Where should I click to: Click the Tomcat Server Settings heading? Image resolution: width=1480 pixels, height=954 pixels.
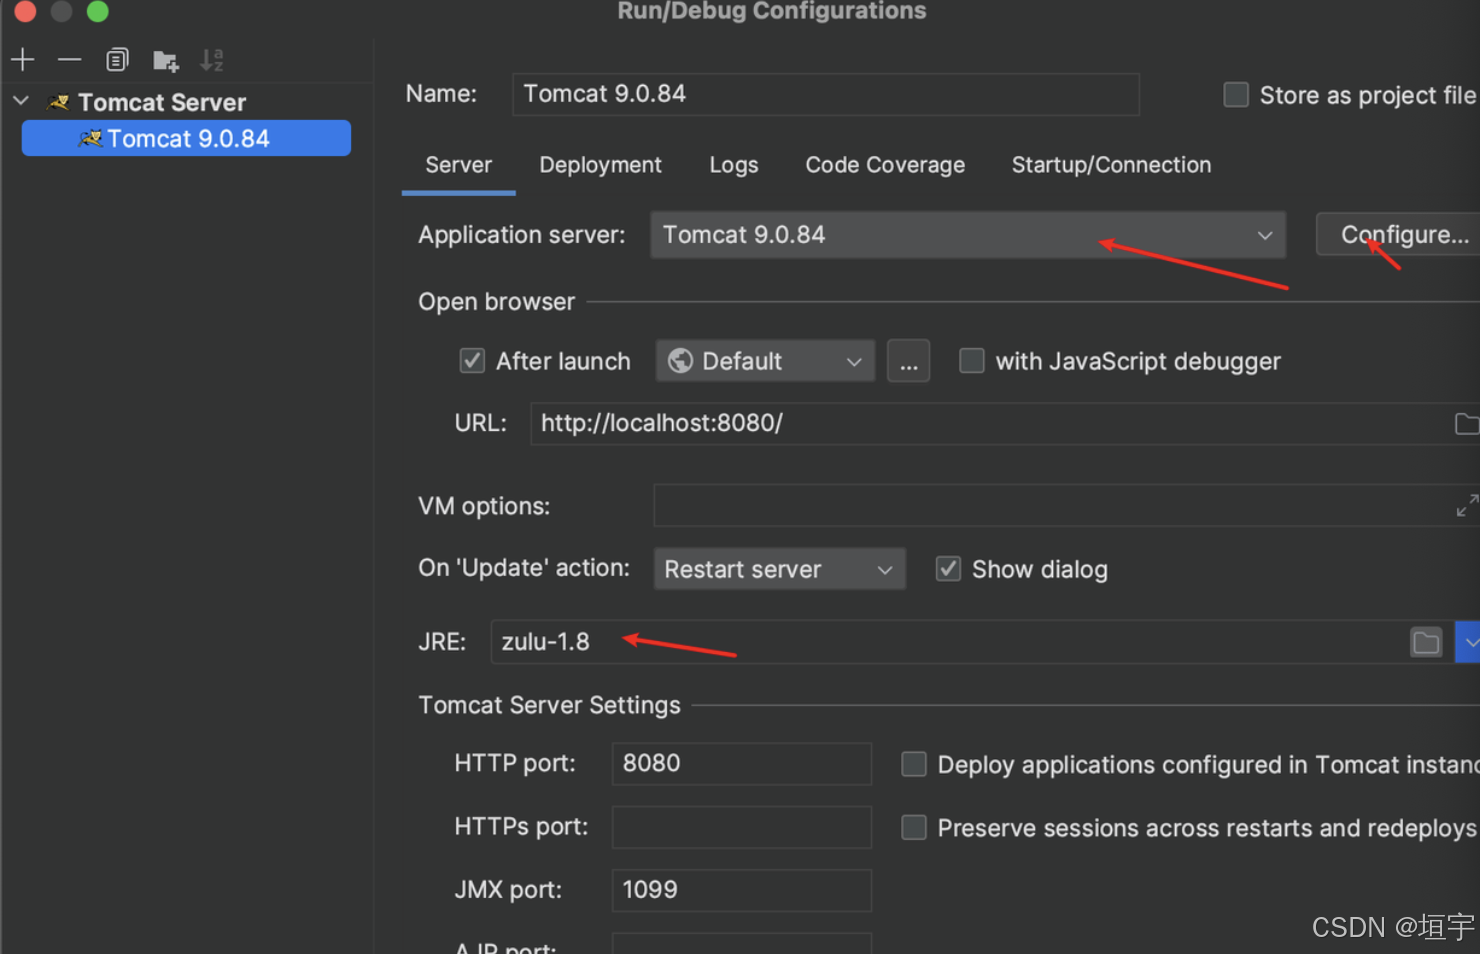[549, 705]
